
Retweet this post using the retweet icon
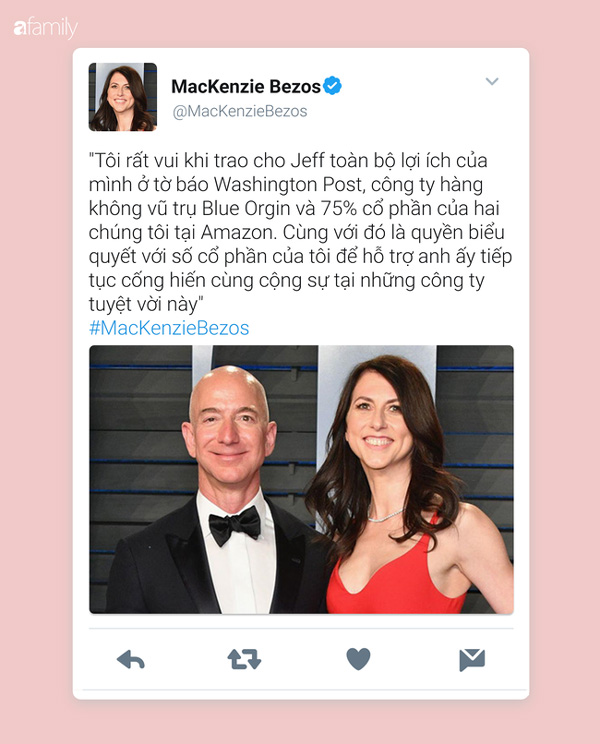click(244, 659)
